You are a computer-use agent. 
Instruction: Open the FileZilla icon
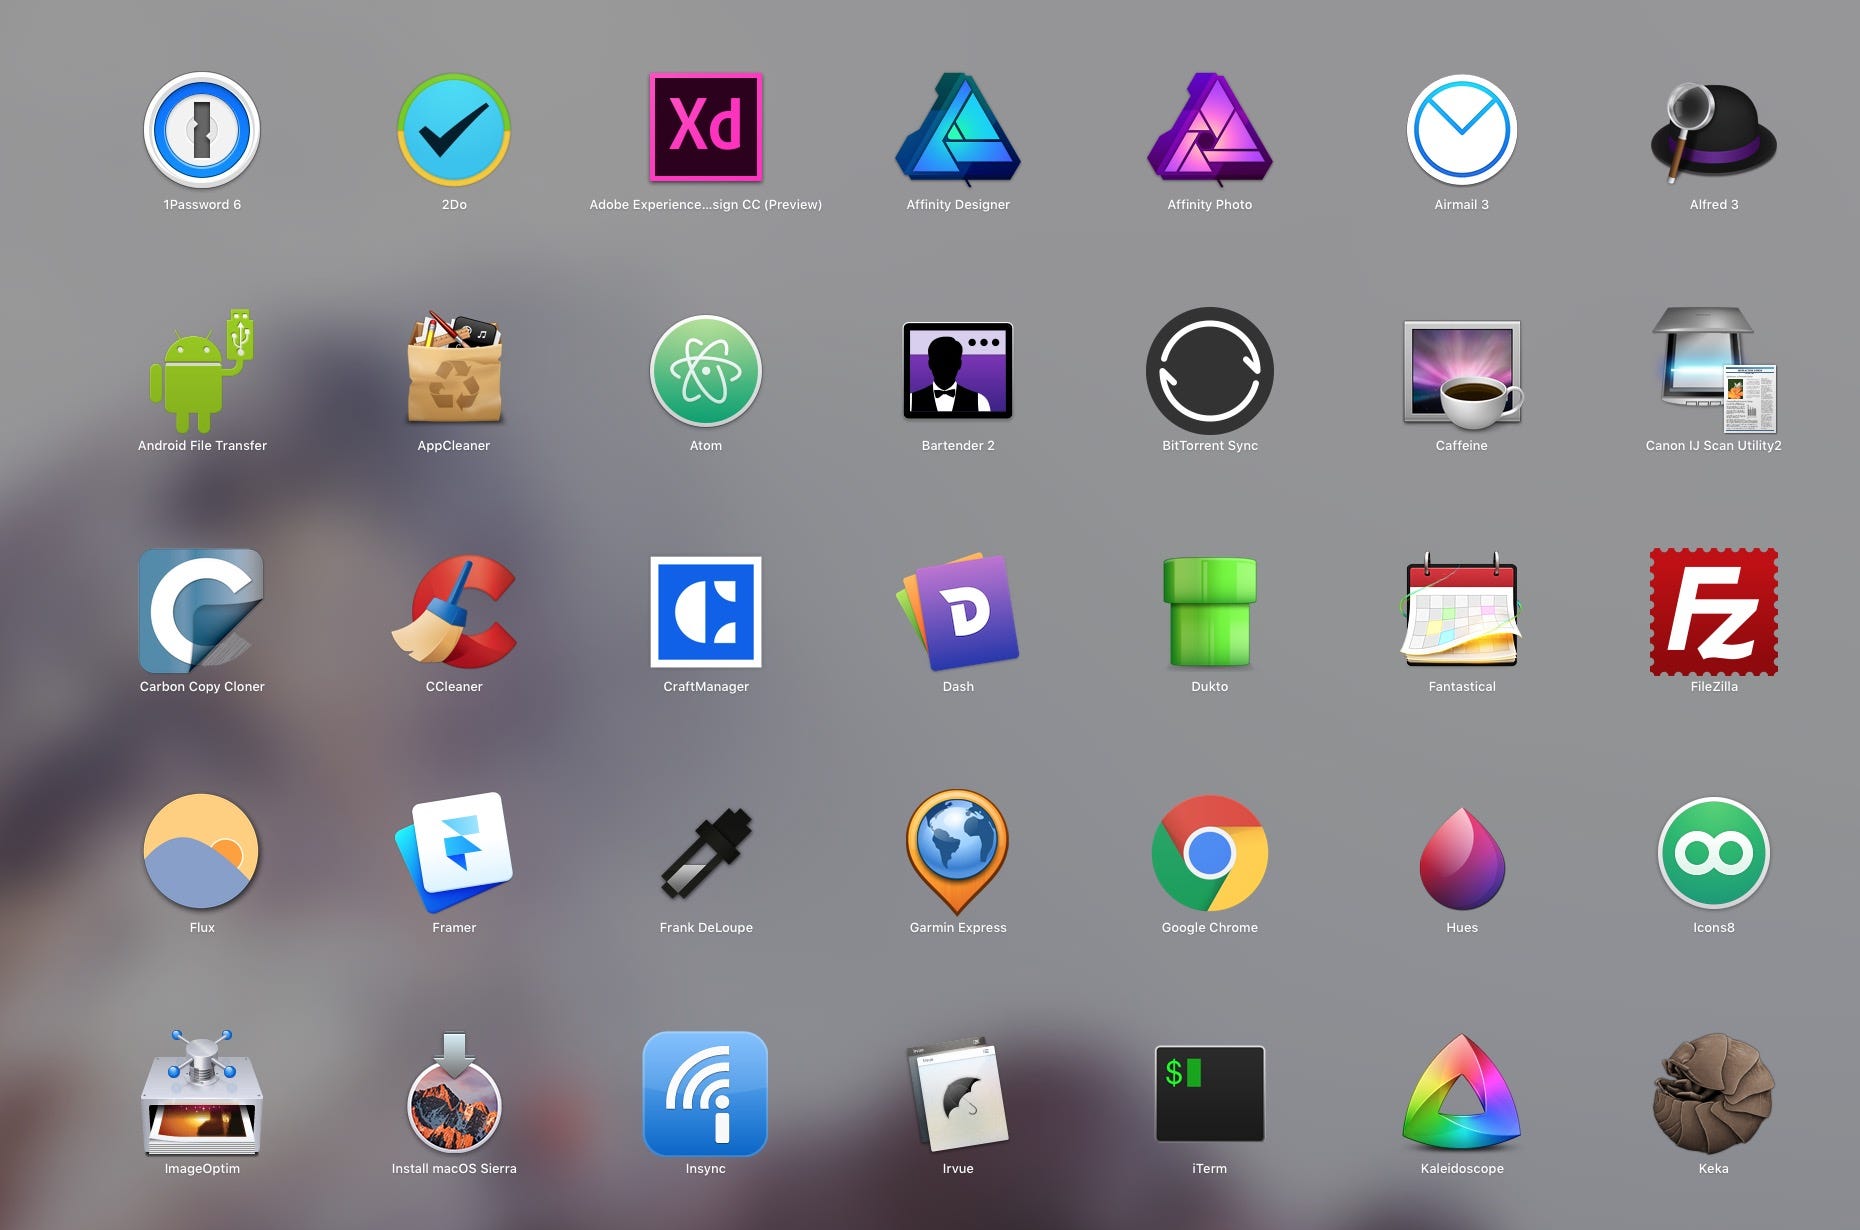pos(1714,611)
